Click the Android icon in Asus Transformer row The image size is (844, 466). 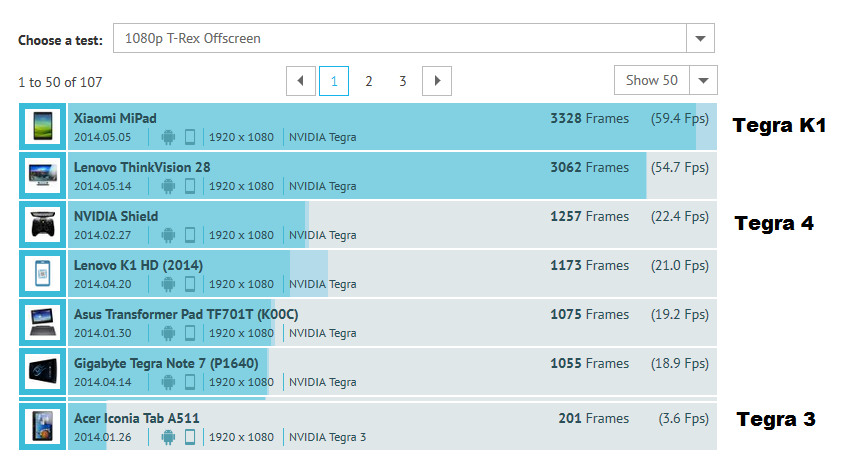[168, 333]
